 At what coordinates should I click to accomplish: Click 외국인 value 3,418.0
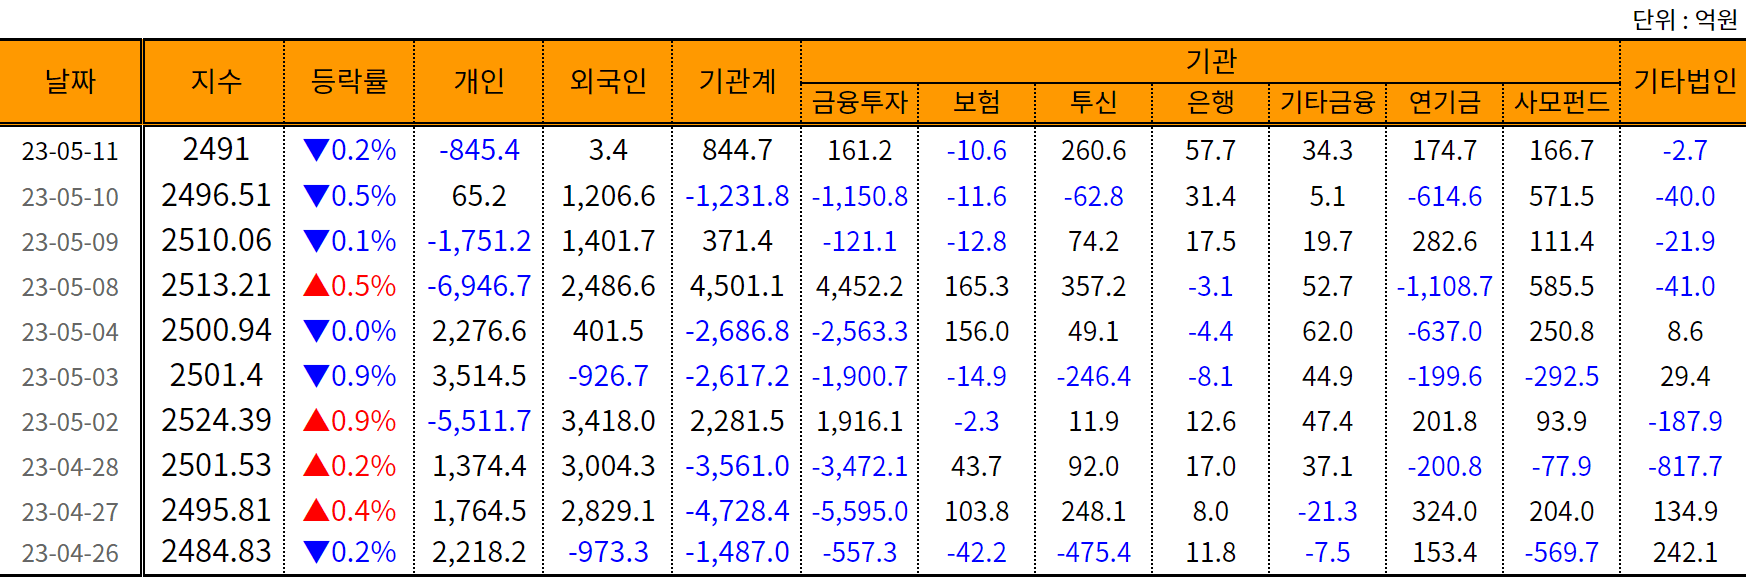tap(608, 421)
